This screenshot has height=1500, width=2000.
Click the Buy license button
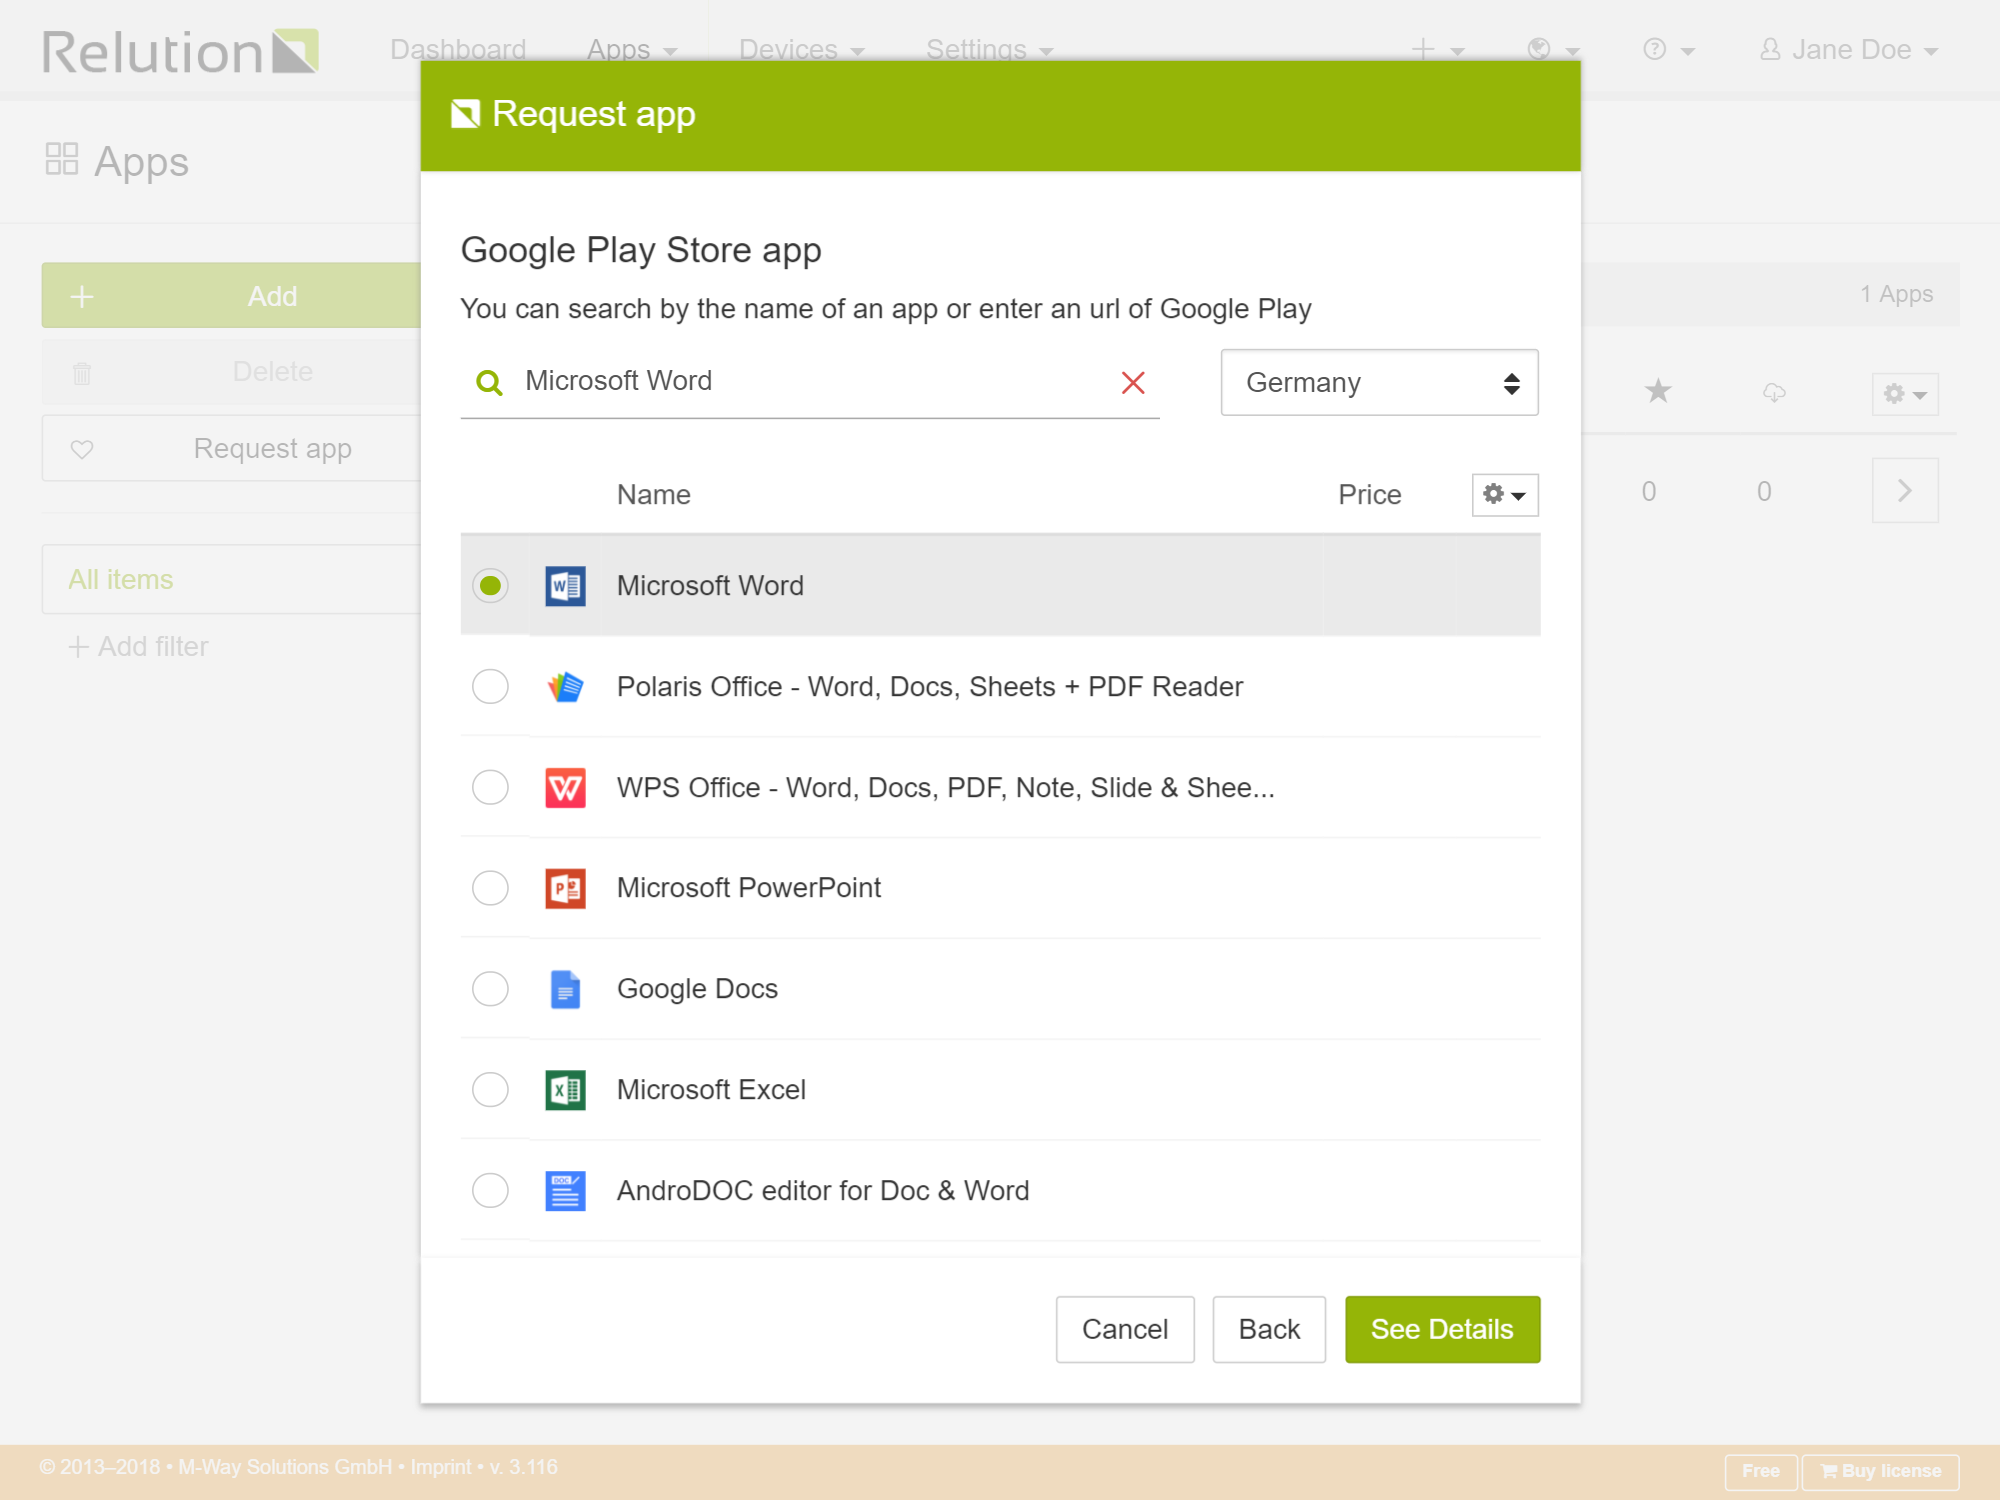1880,1471
